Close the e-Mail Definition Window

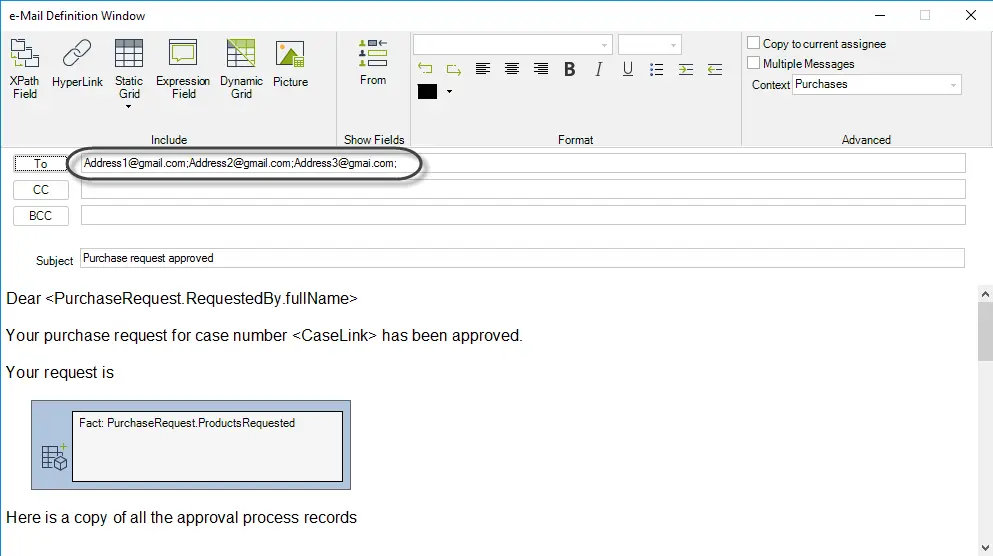coord(971,15)
